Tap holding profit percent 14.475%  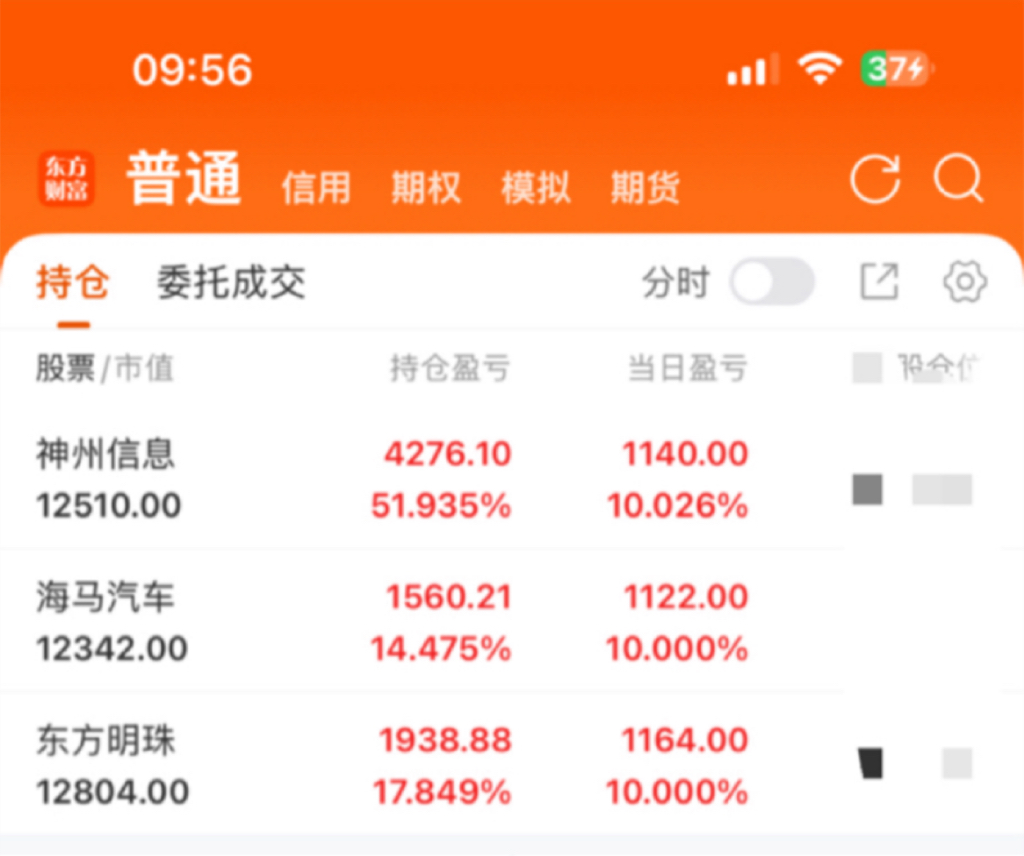[441, 648]
